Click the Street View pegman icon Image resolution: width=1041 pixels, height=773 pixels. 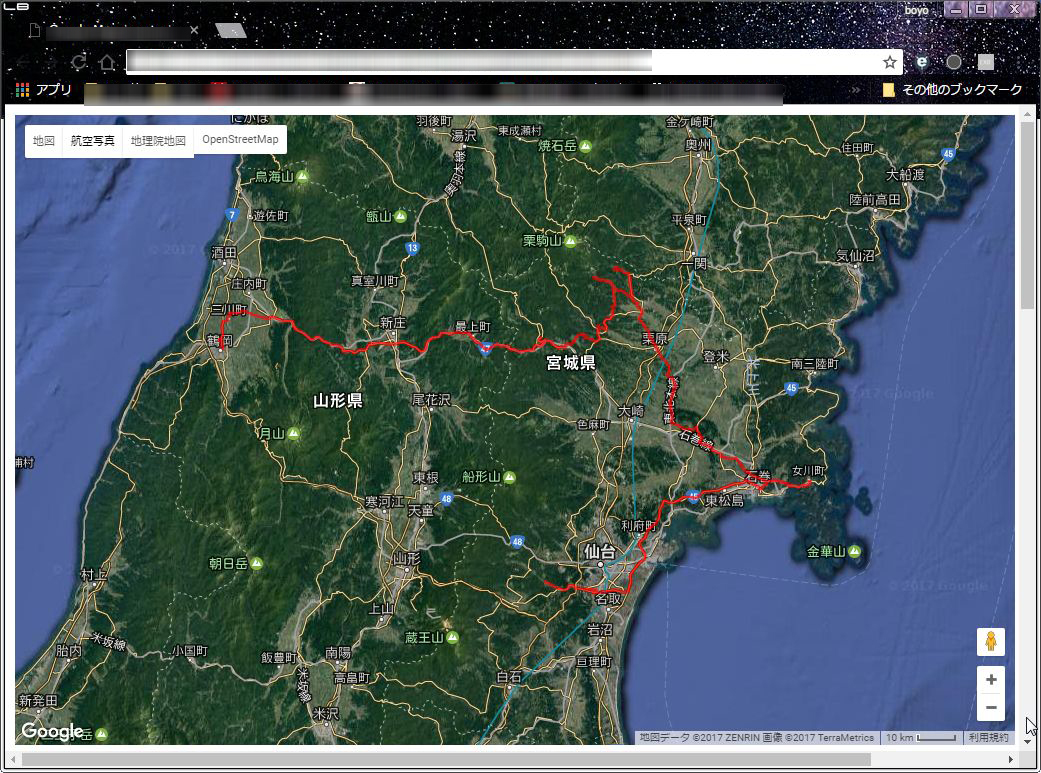(991, 642)
